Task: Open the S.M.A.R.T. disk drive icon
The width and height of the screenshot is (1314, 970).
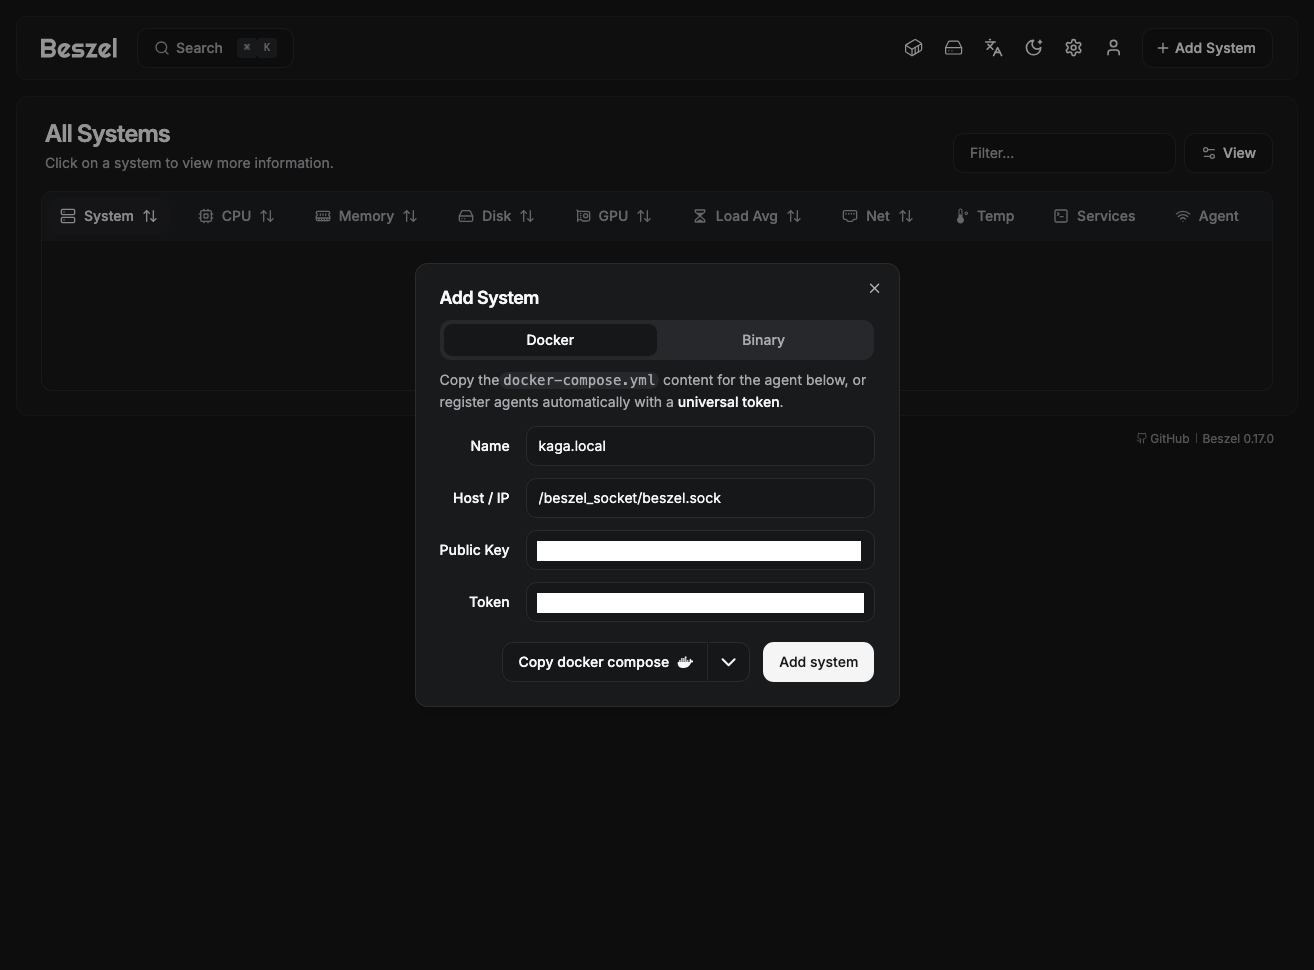Action: (953, 48)
